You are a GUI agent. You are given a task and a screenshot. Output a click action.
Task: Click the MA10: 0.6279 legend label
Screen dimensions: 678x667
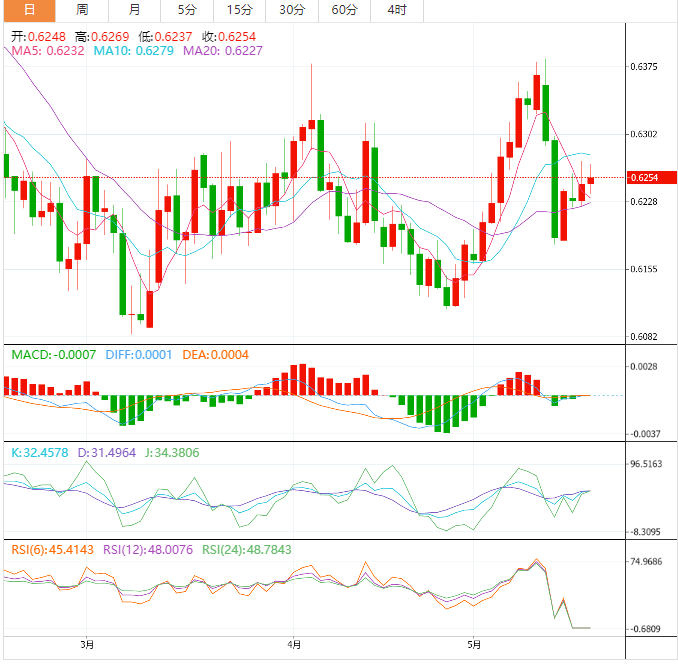134,51
